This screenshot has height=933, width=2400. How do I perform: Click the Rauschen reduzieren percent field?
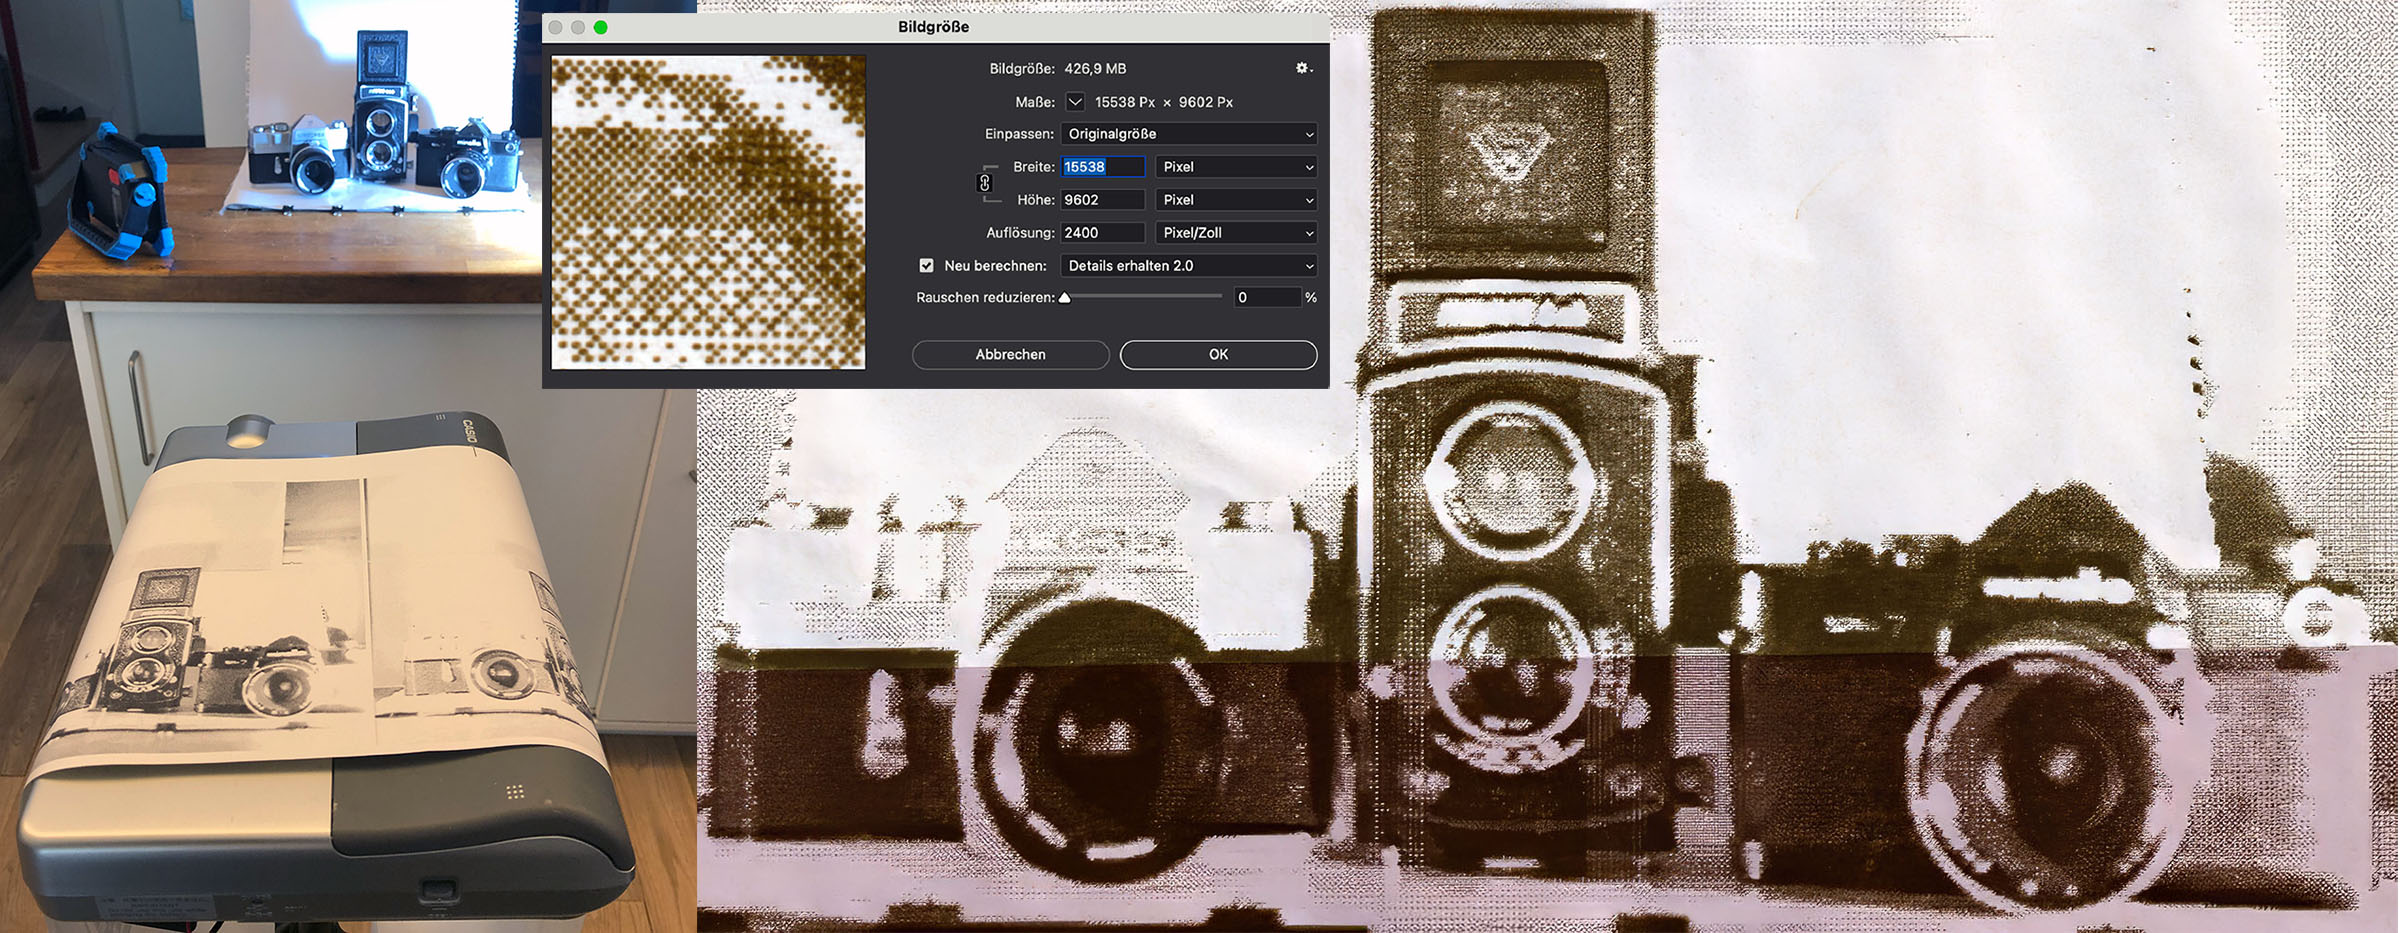pyautogui.click(x=1267, y=297)
